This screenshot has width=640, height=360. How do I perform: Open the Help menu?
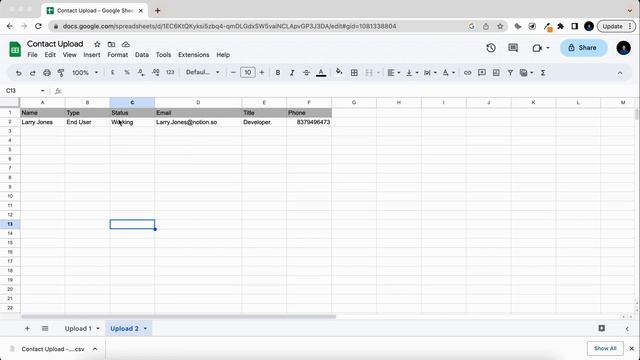(x=223, y=55)
